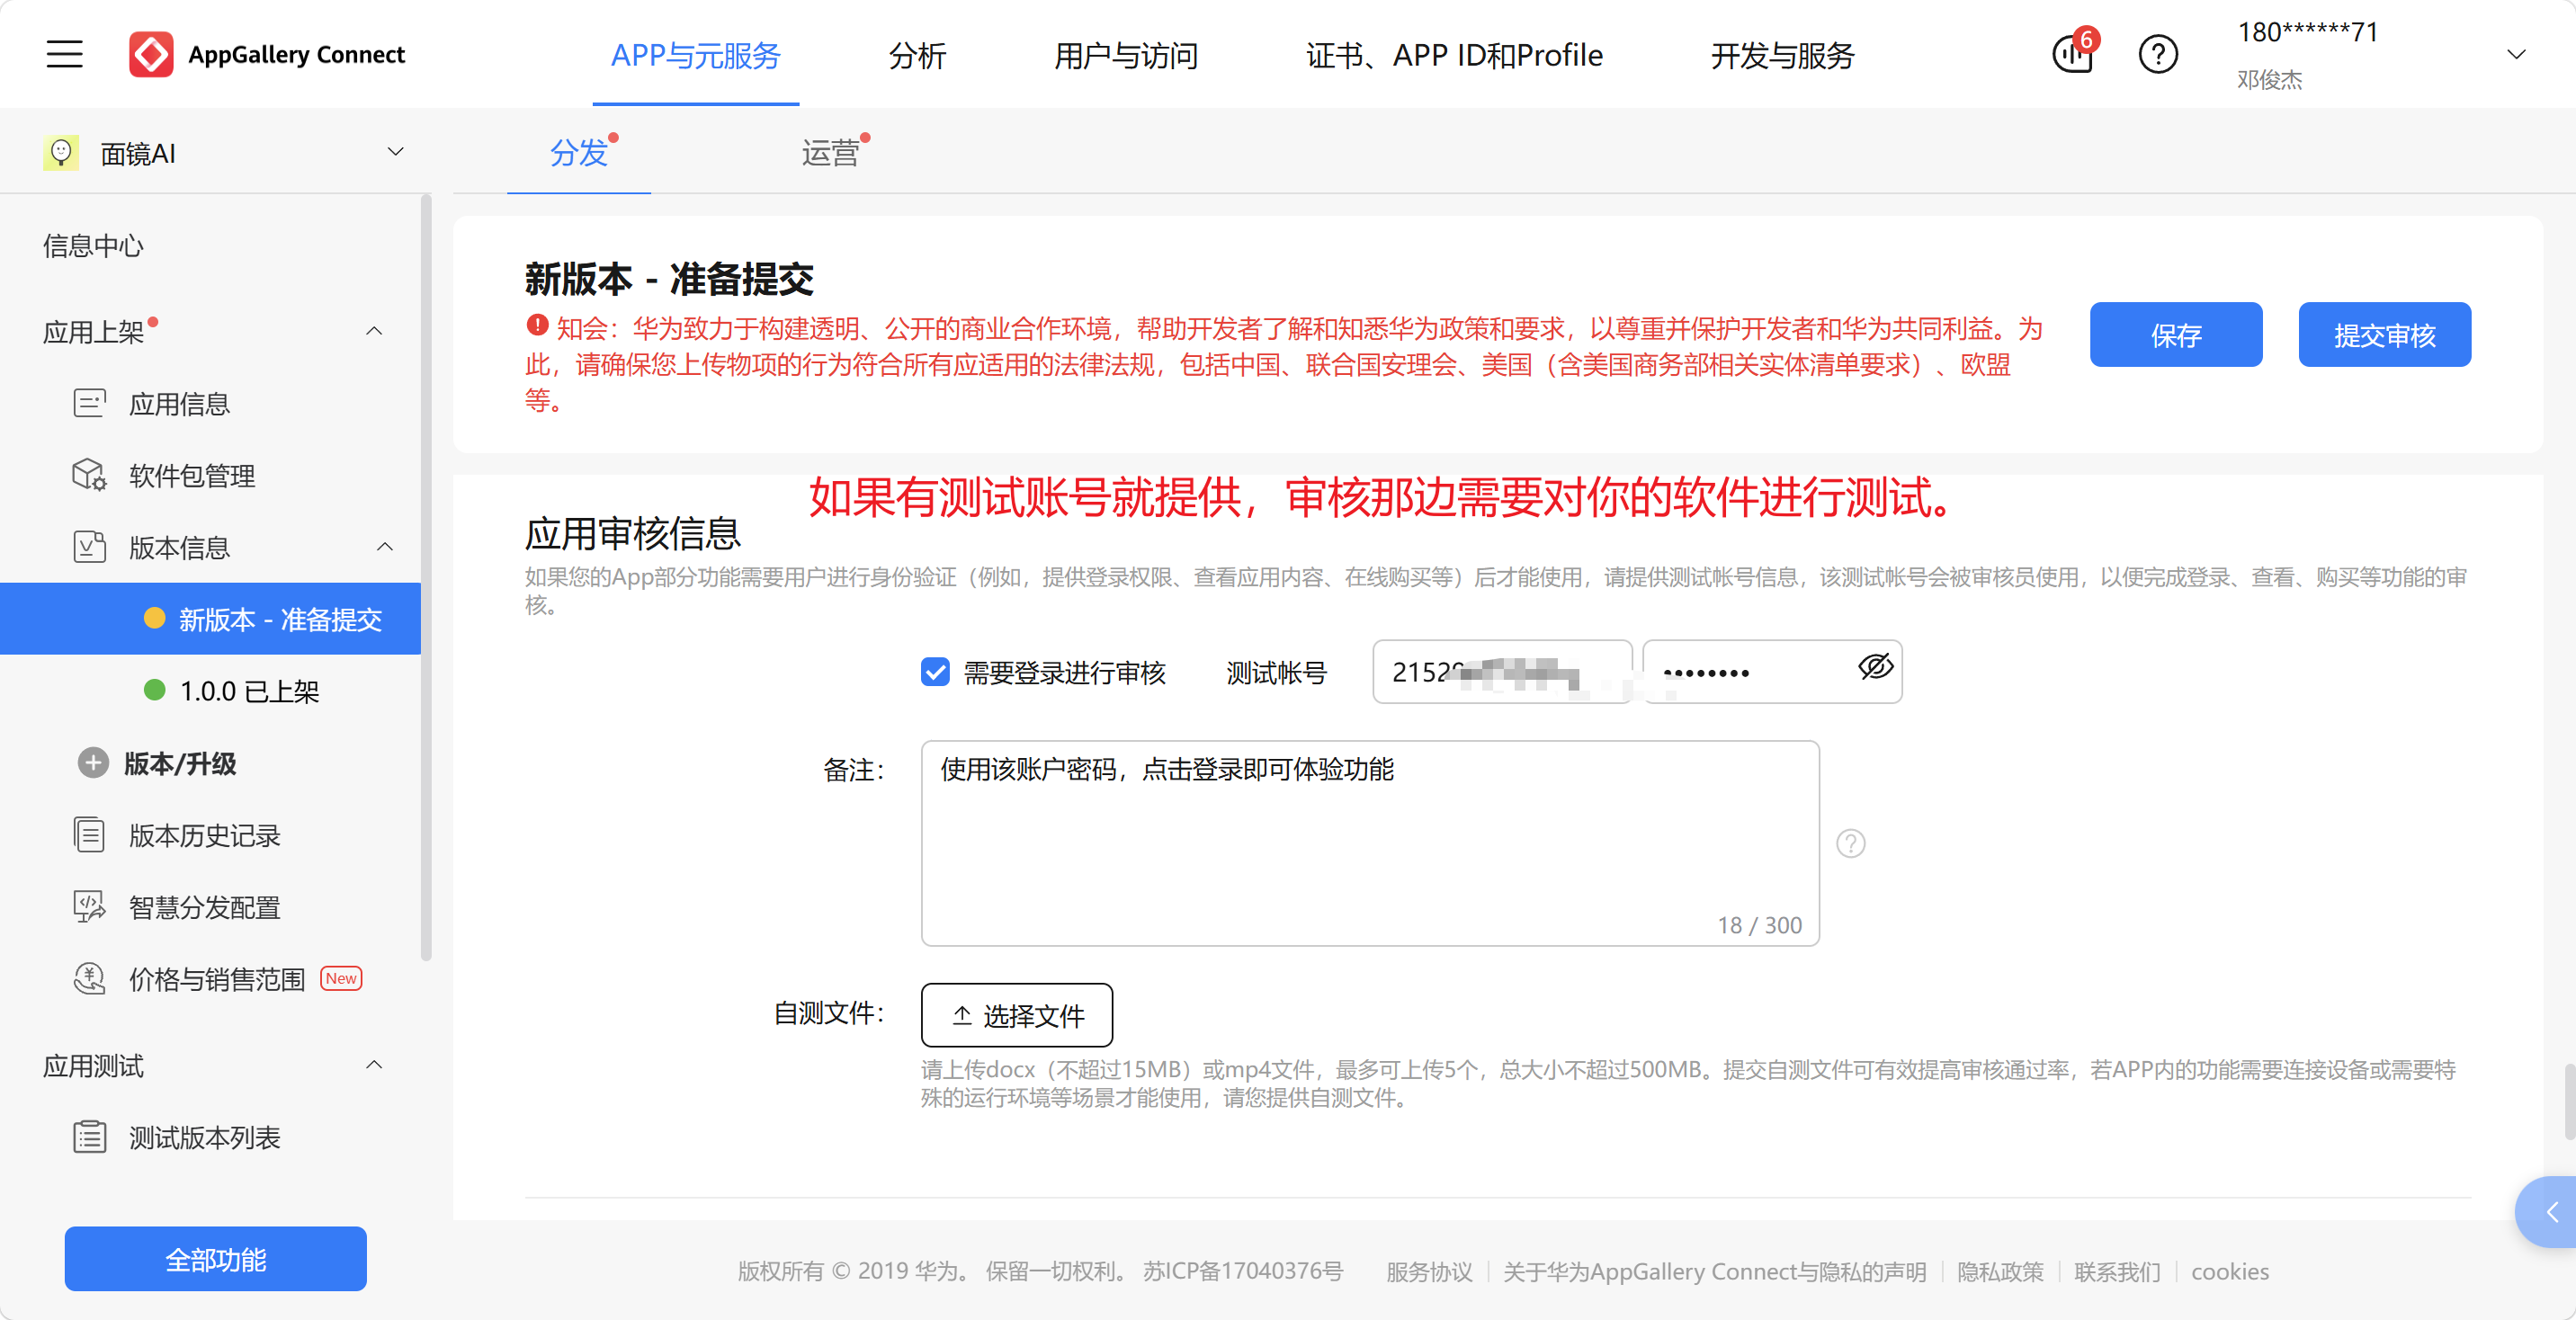2576x1320 pixels.
Task: Click the New badge next to 价格与销售范围
Action: click(x=341, y=979)
